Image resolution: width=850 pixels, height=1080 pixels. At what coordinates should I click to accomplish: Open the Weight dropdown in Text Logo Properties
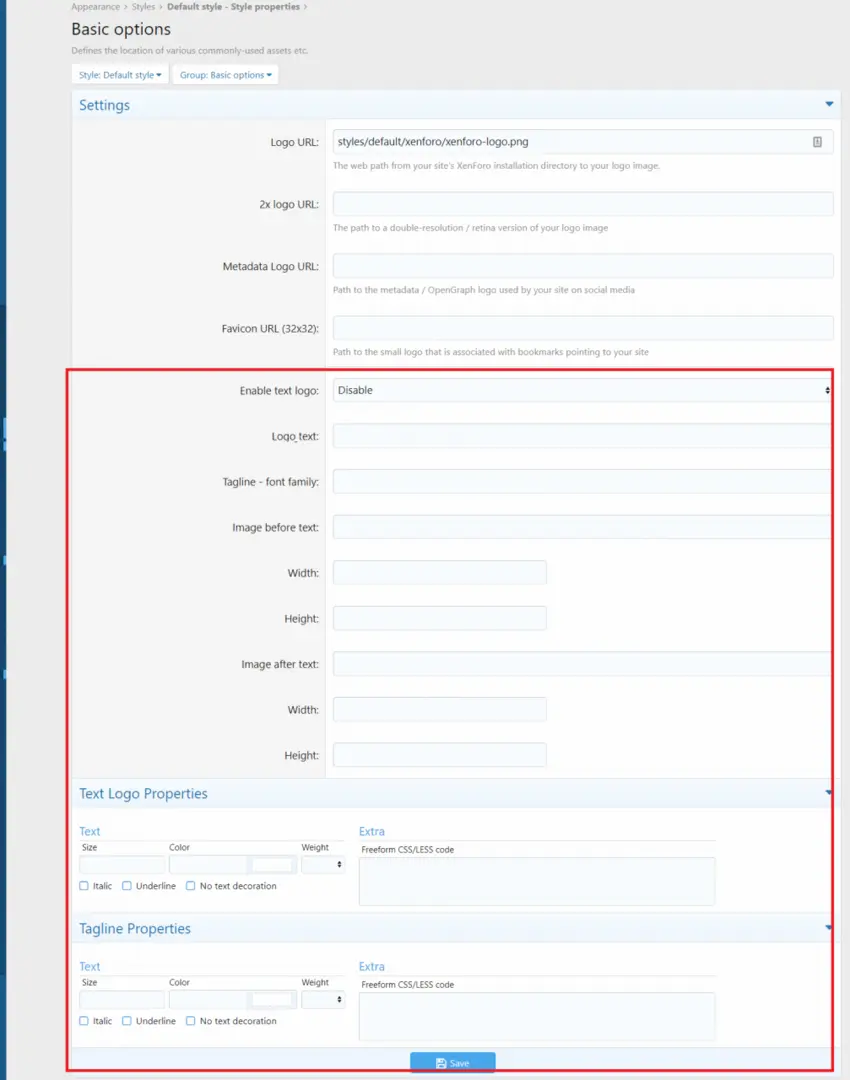pos(323,865)
